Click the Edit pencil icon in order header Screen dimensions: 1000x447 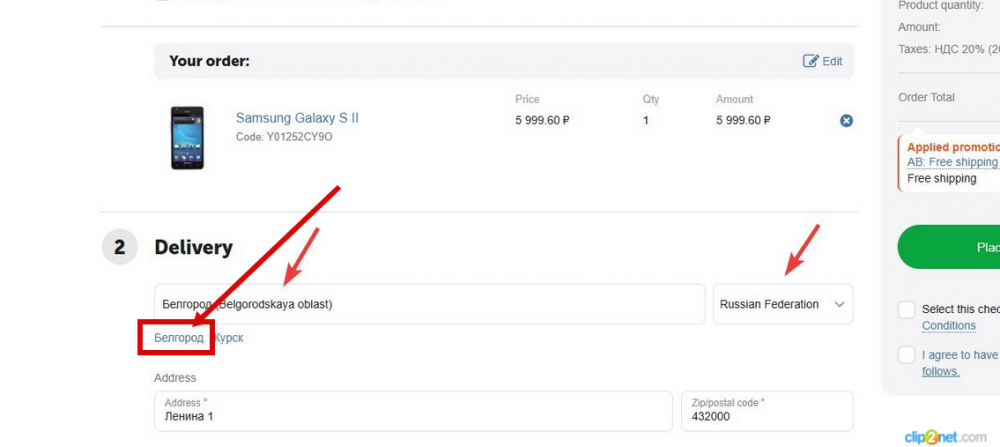point(811,61)
